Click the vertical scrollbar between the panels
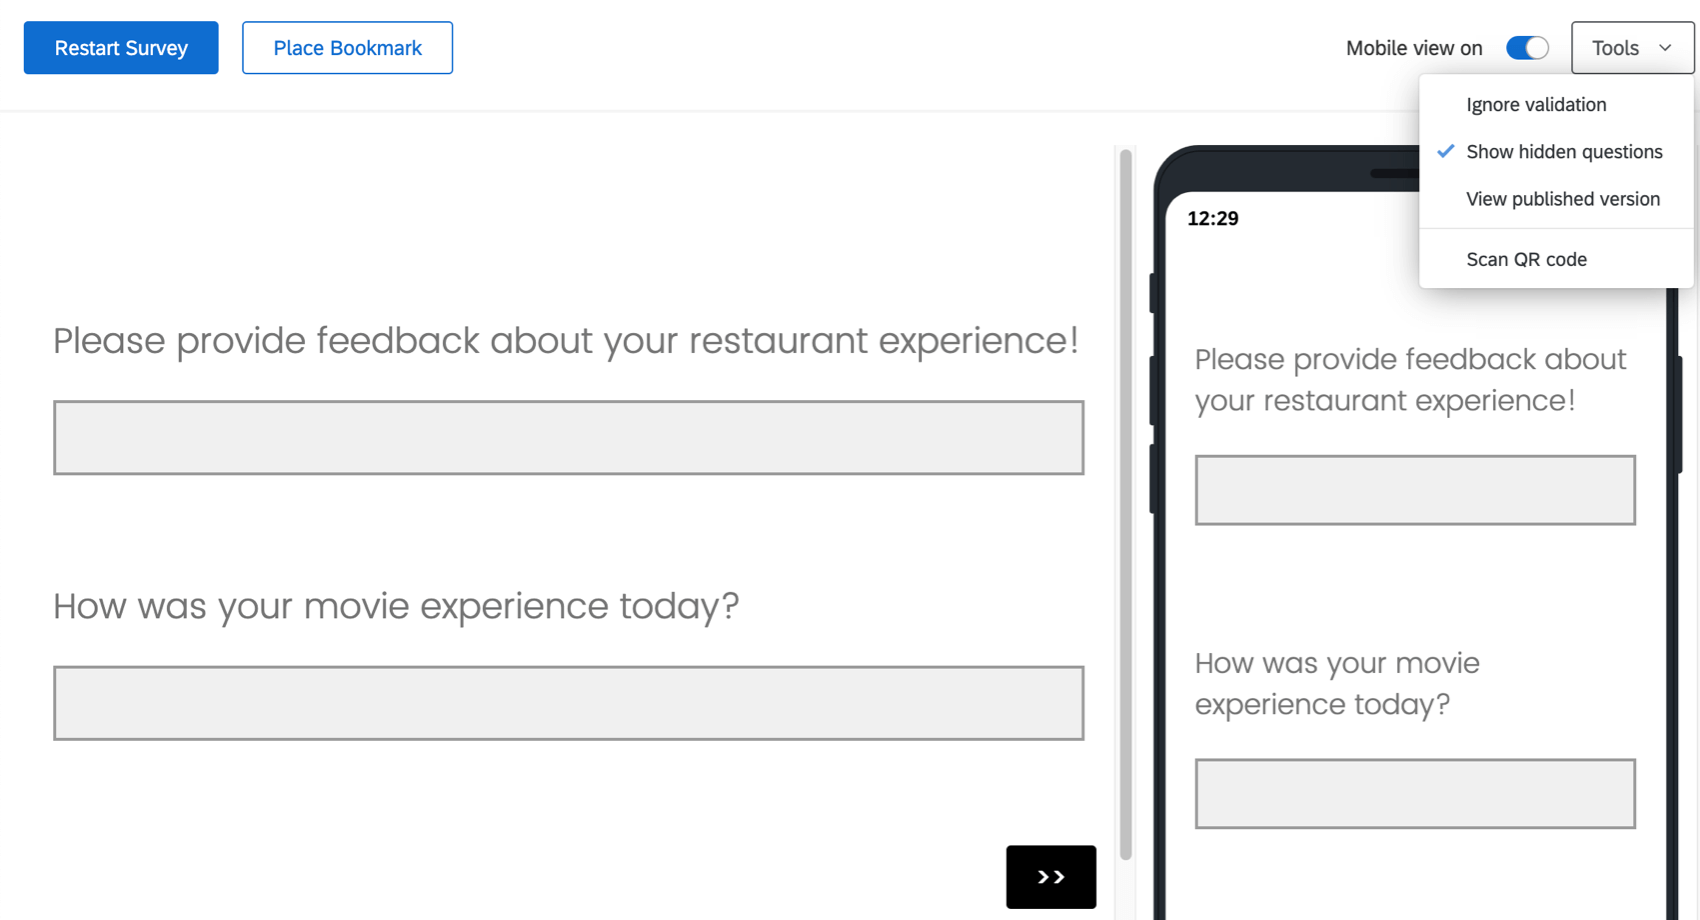The image size is (1700, 920). (x=1126, y=500)
